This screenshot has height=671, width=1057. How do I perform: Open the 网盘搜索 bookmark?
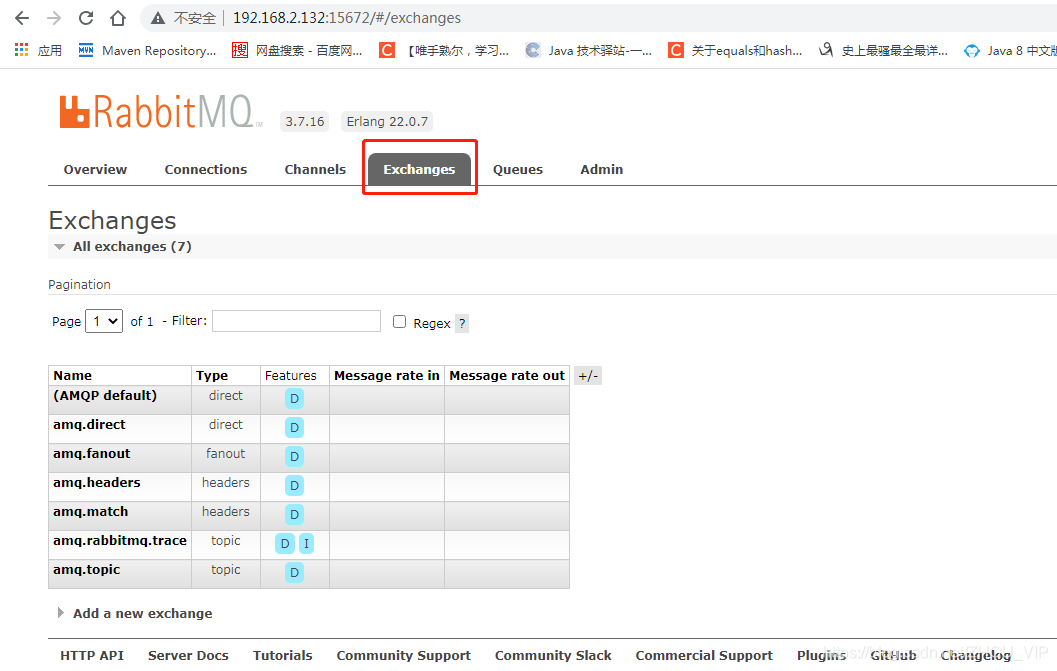(297, 51)
